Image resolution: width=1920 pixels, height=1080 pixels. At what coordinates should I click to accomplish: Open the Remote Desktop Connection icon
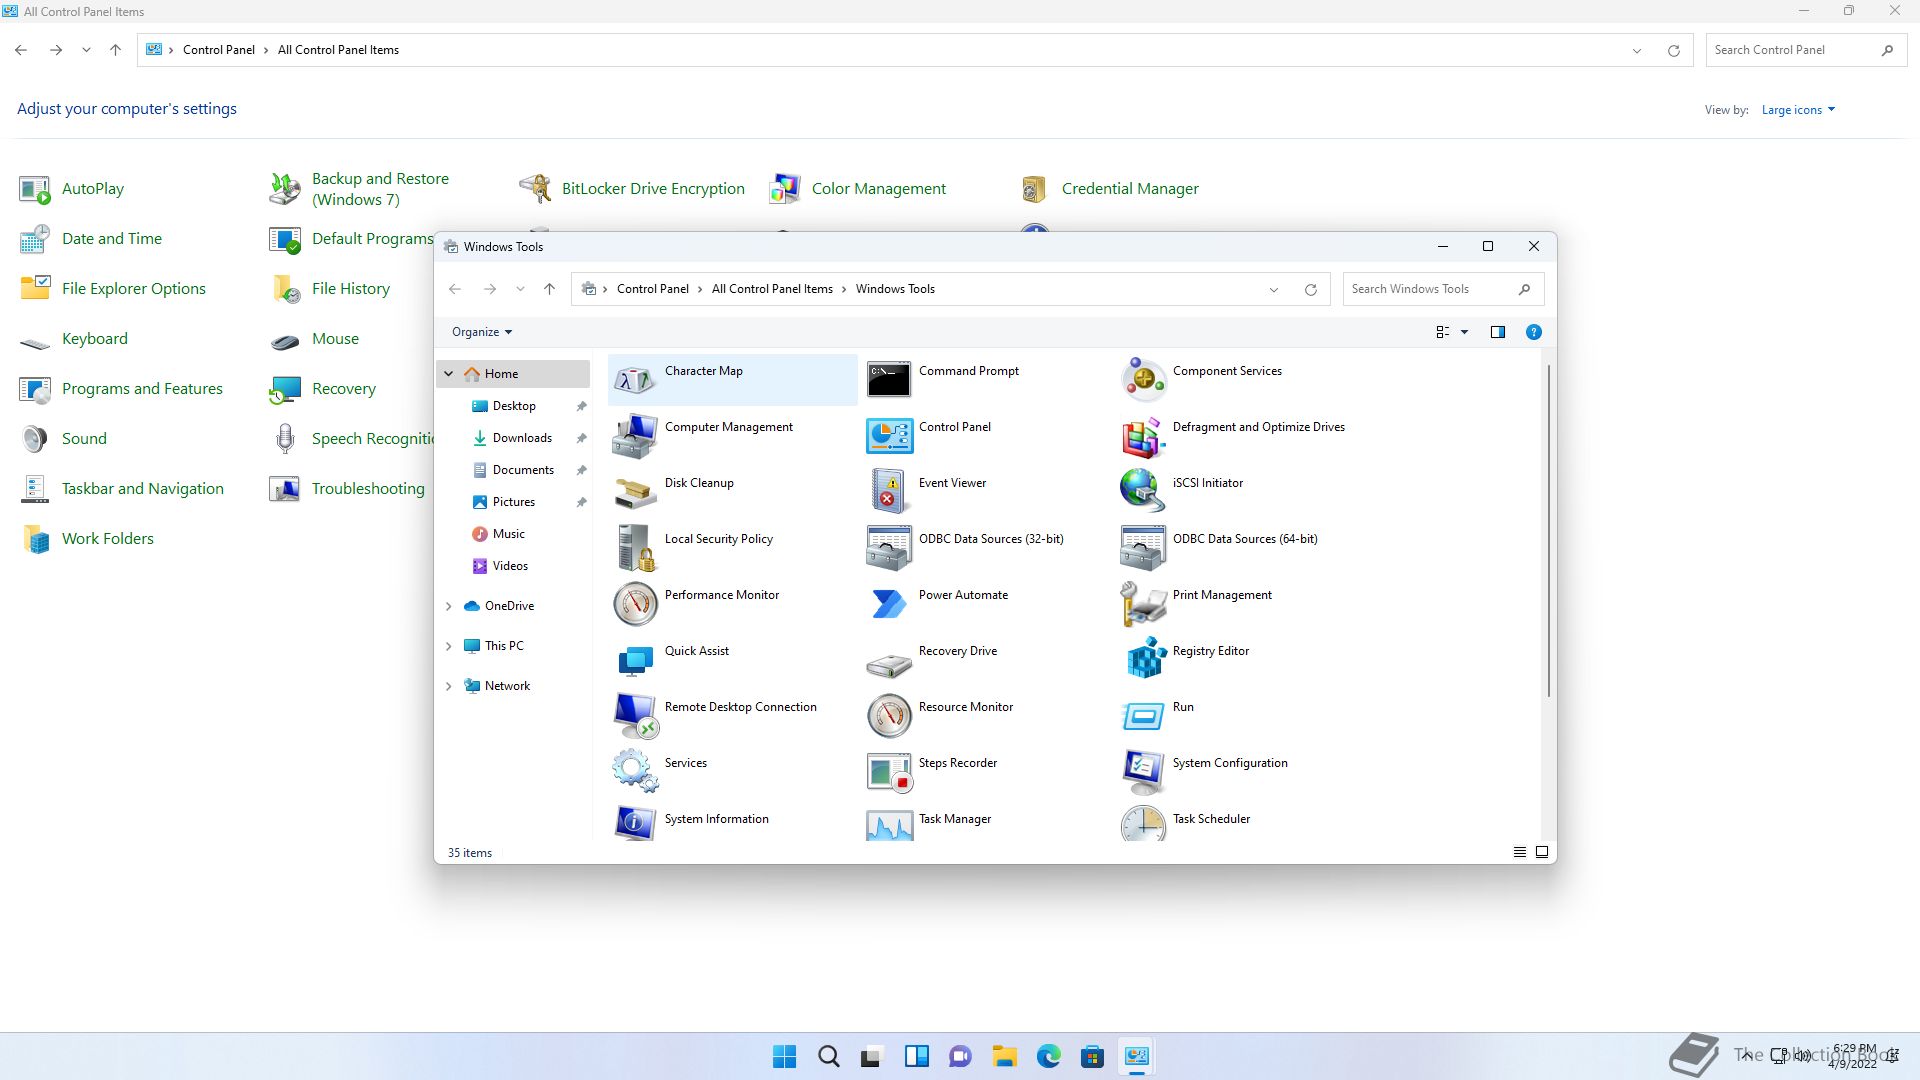point(635,716)
